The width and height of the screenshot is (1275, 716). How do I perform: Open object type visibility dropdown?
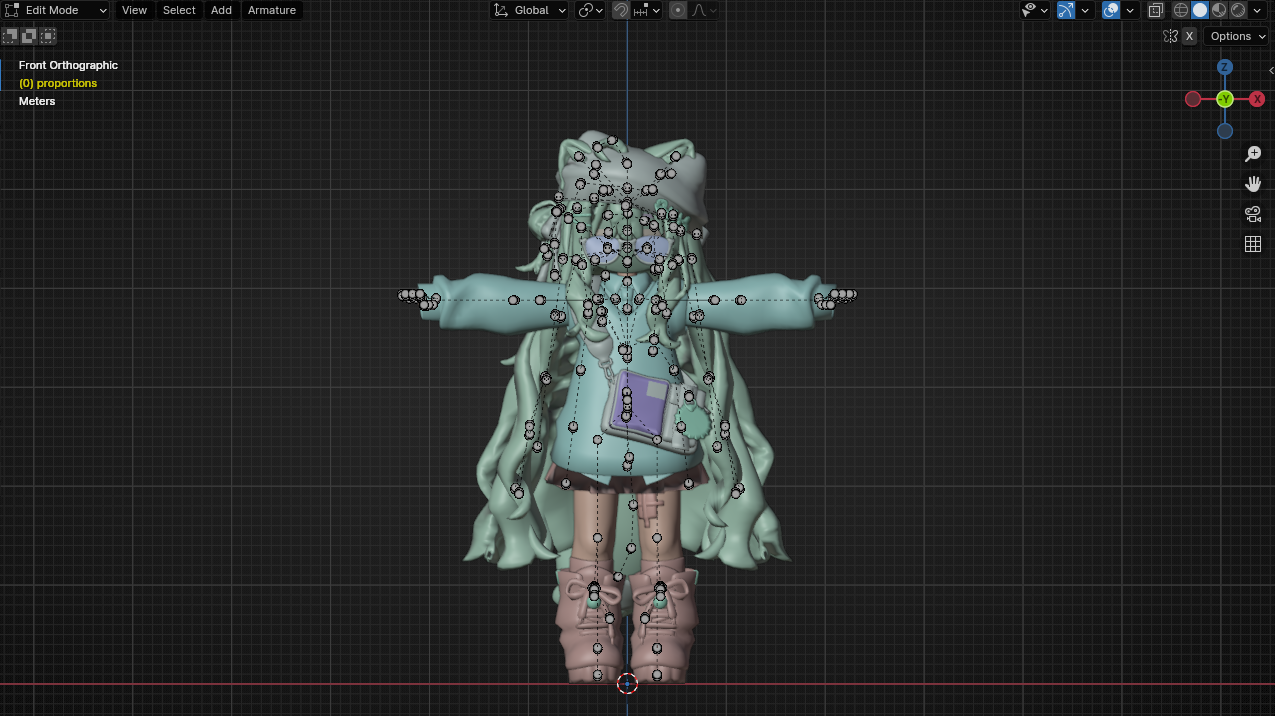[1035, 10]
